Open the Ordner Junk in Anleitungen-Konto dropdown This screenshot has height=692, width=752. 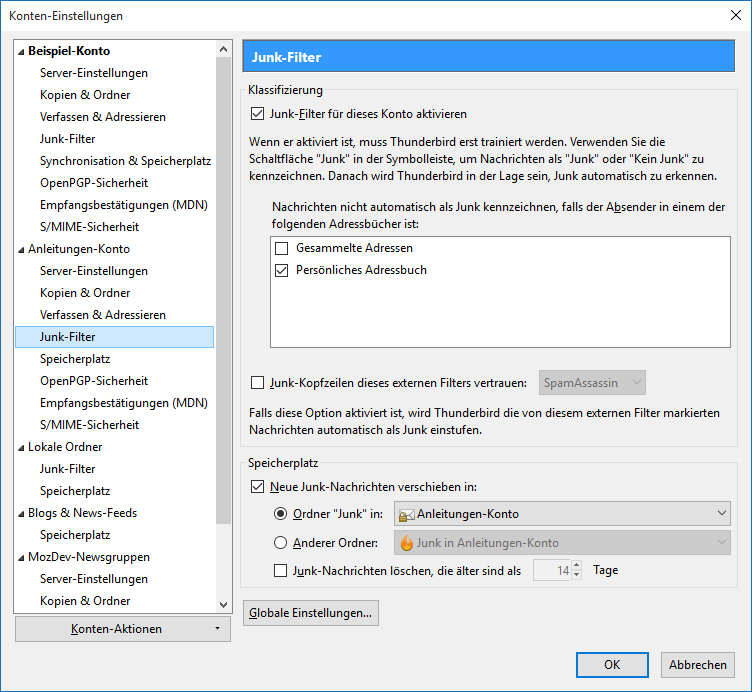(562, 514)
